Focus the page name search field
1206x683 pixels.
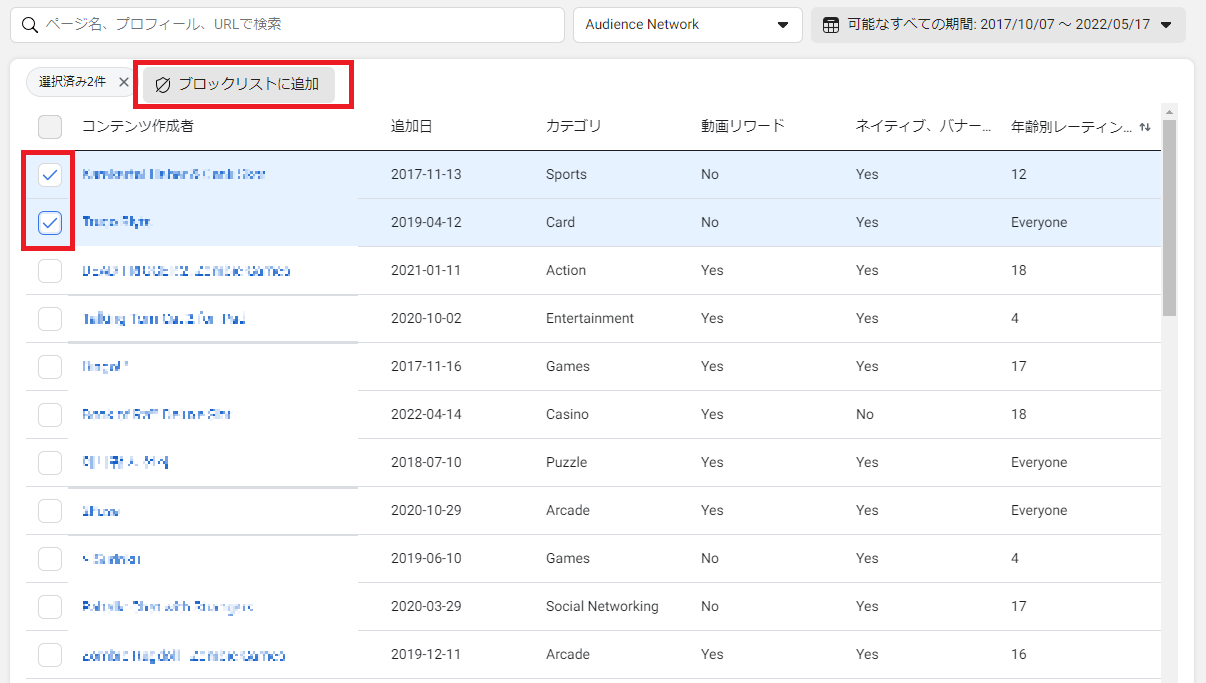coord(300,25)
